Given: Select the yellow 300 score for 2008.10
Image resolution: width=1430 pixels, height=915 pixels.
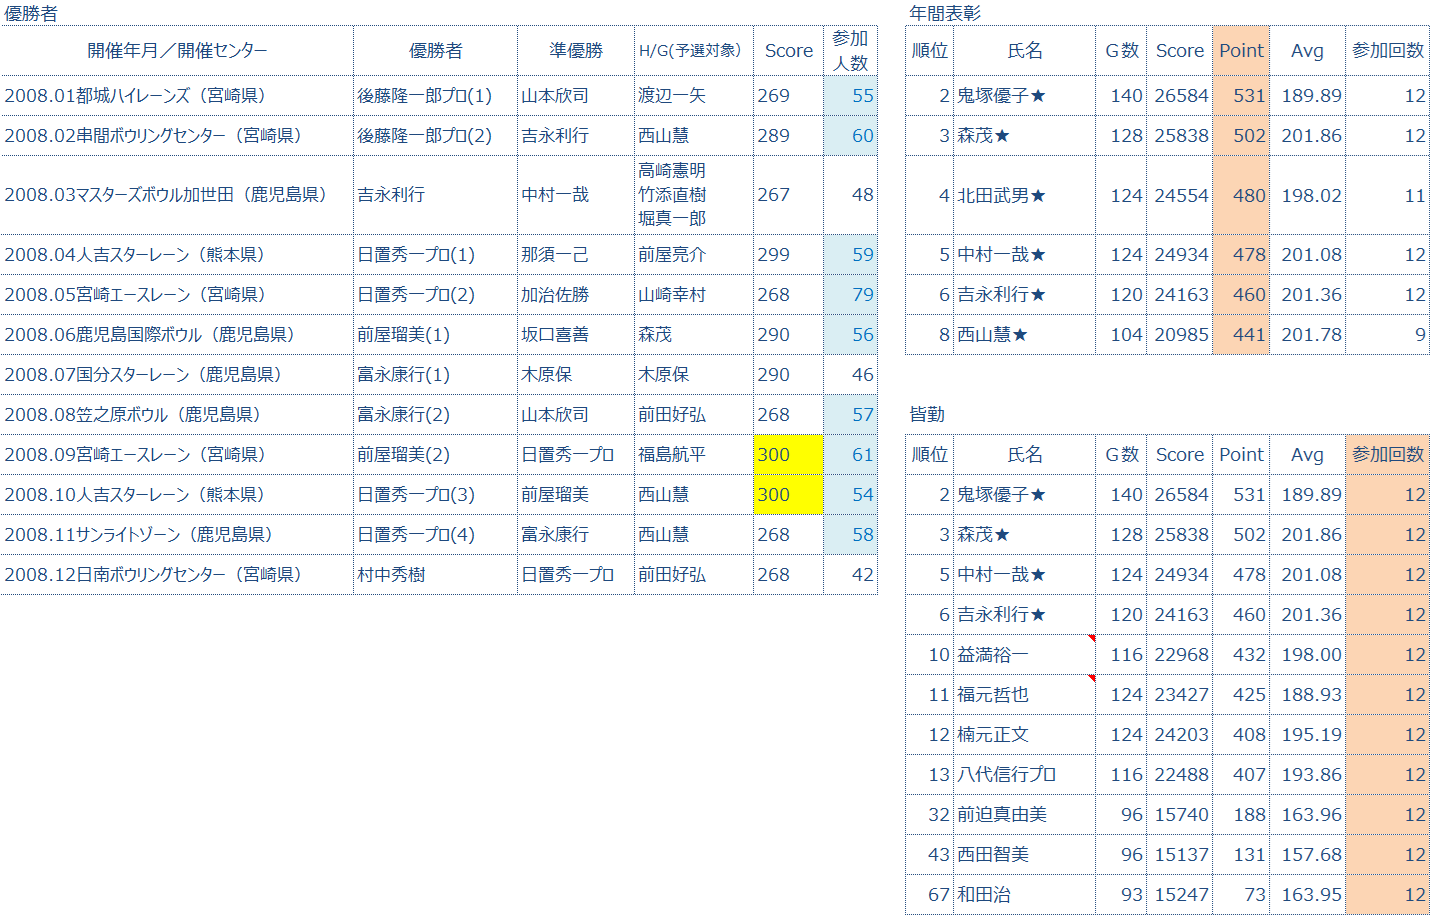Looking at the screenshot, I should tap(788, 494).
